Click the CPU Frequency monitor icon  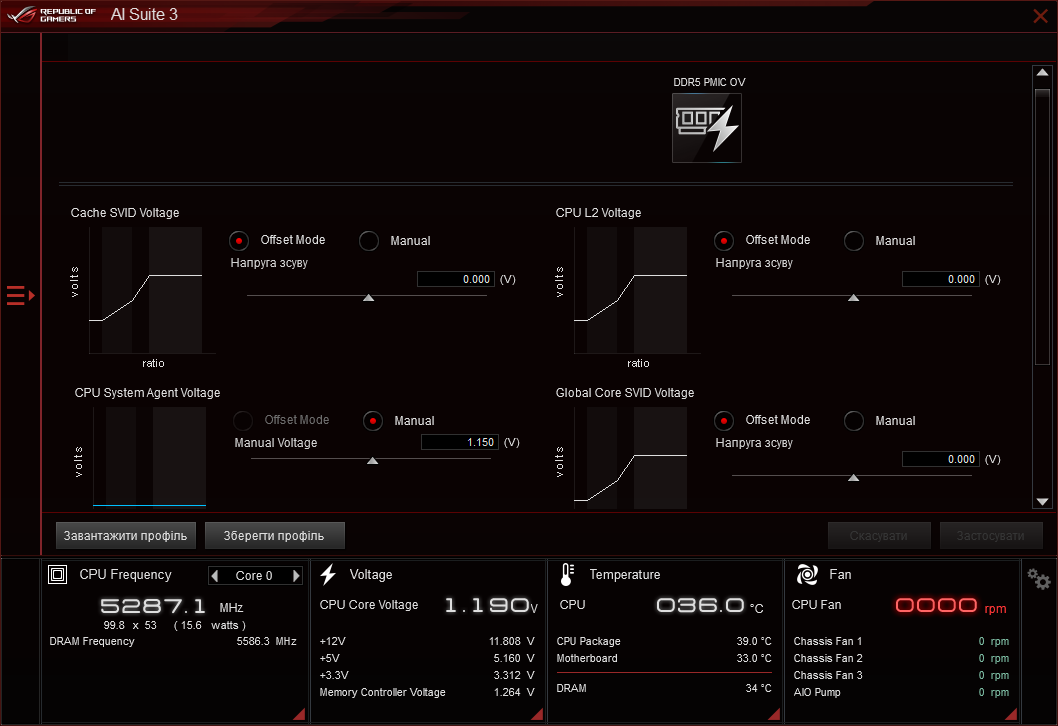click(57, 573)
